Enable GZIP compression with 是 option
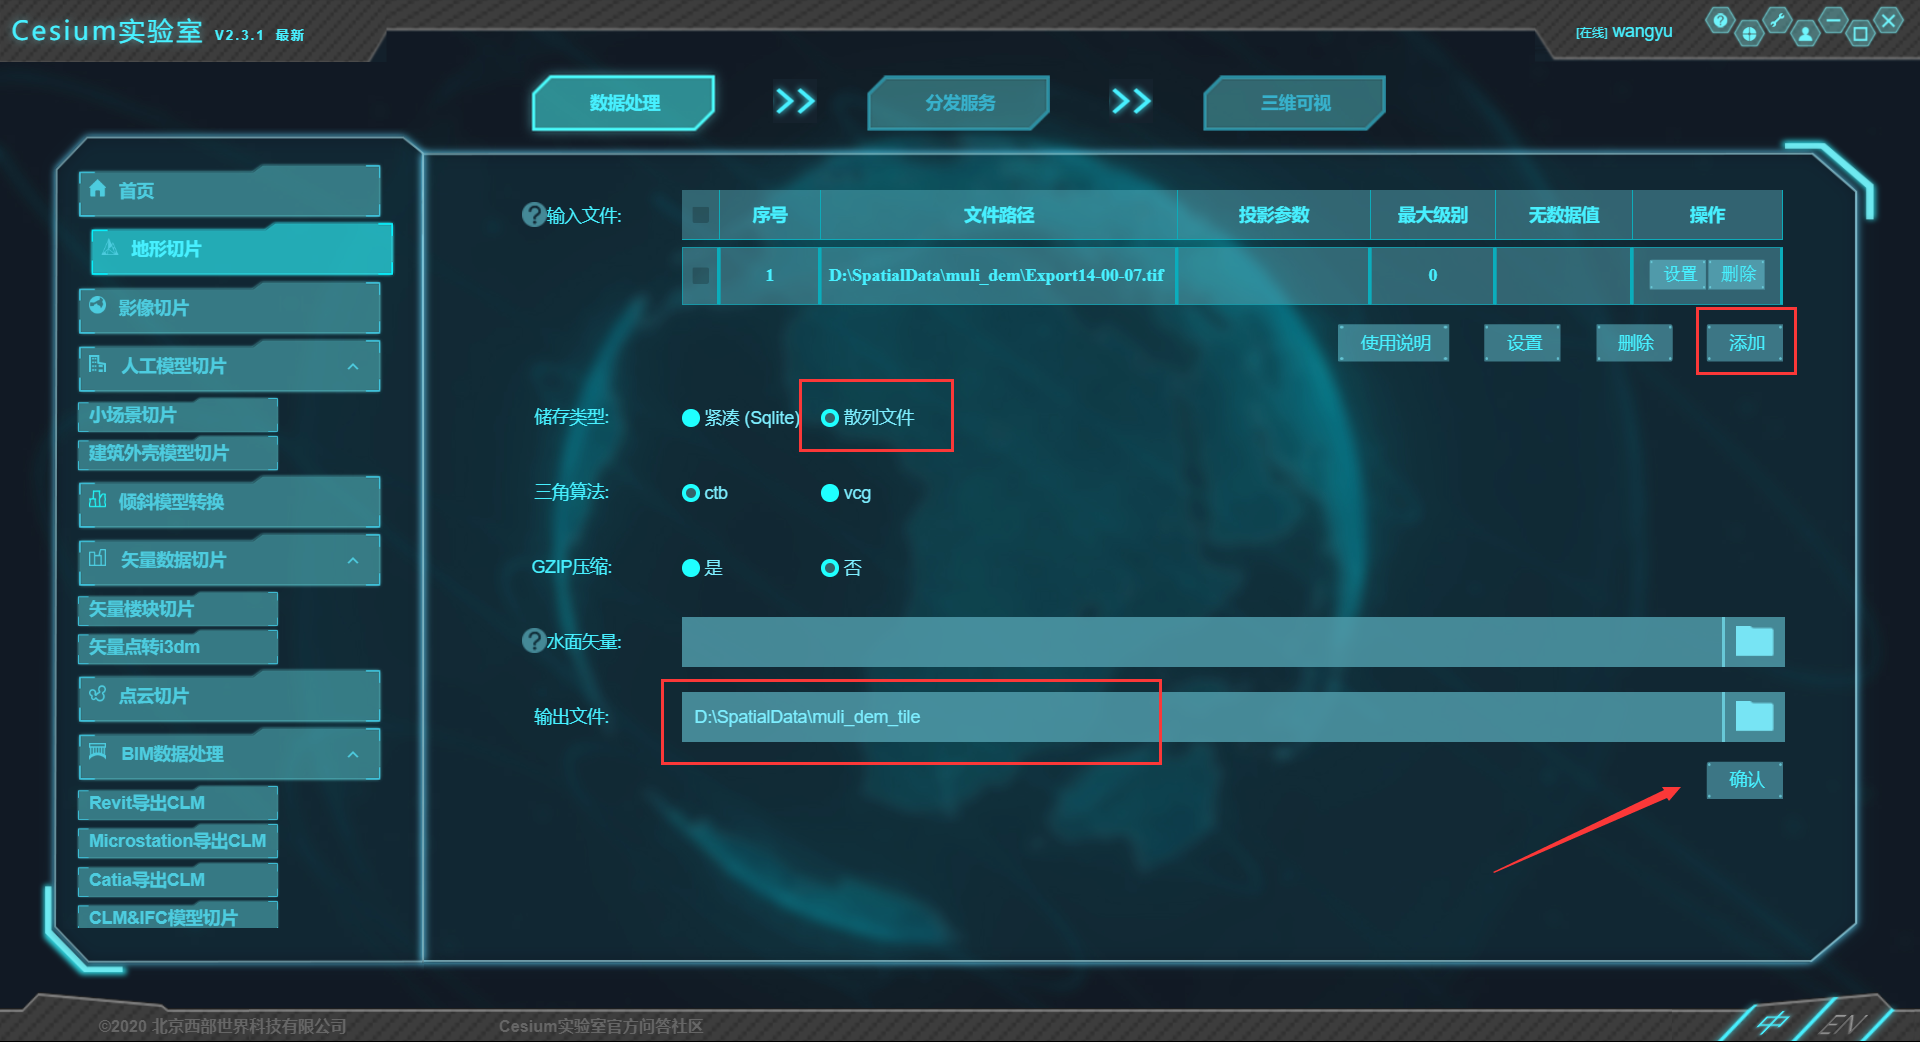This screenshot has width=1920, height=1042. click(691, 568)
